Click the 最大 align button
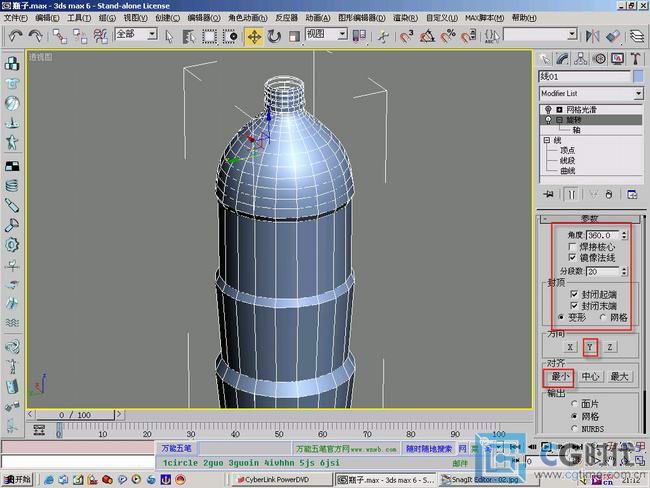 coord(620,376)
